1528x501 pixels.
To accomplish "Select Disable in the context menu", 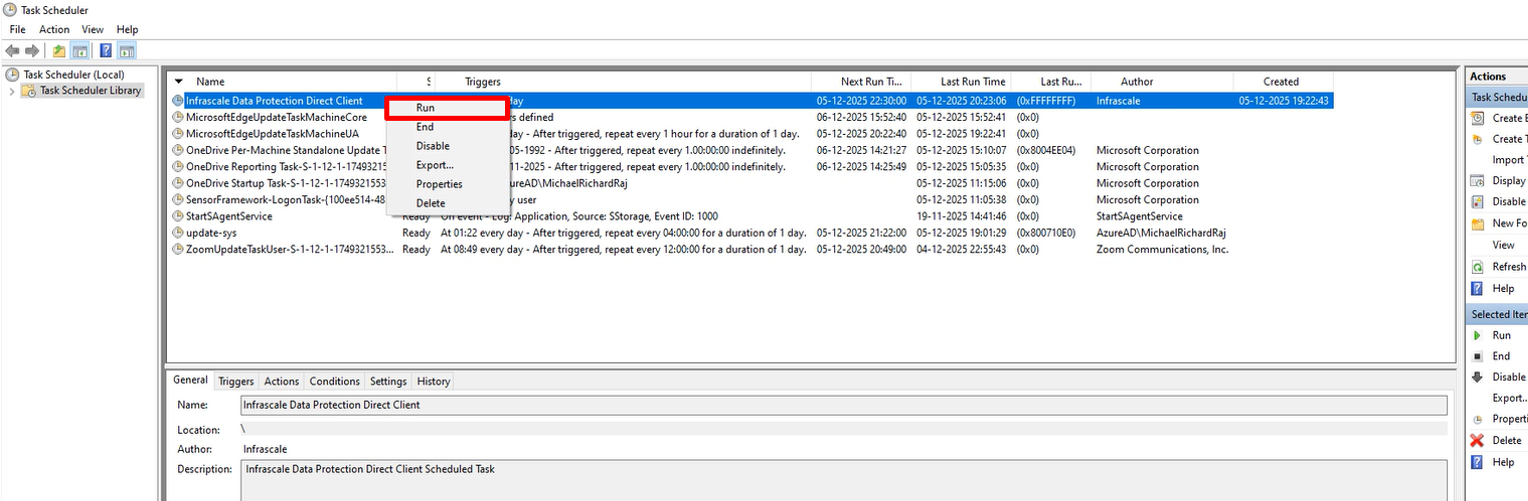I will pos(433,146).
